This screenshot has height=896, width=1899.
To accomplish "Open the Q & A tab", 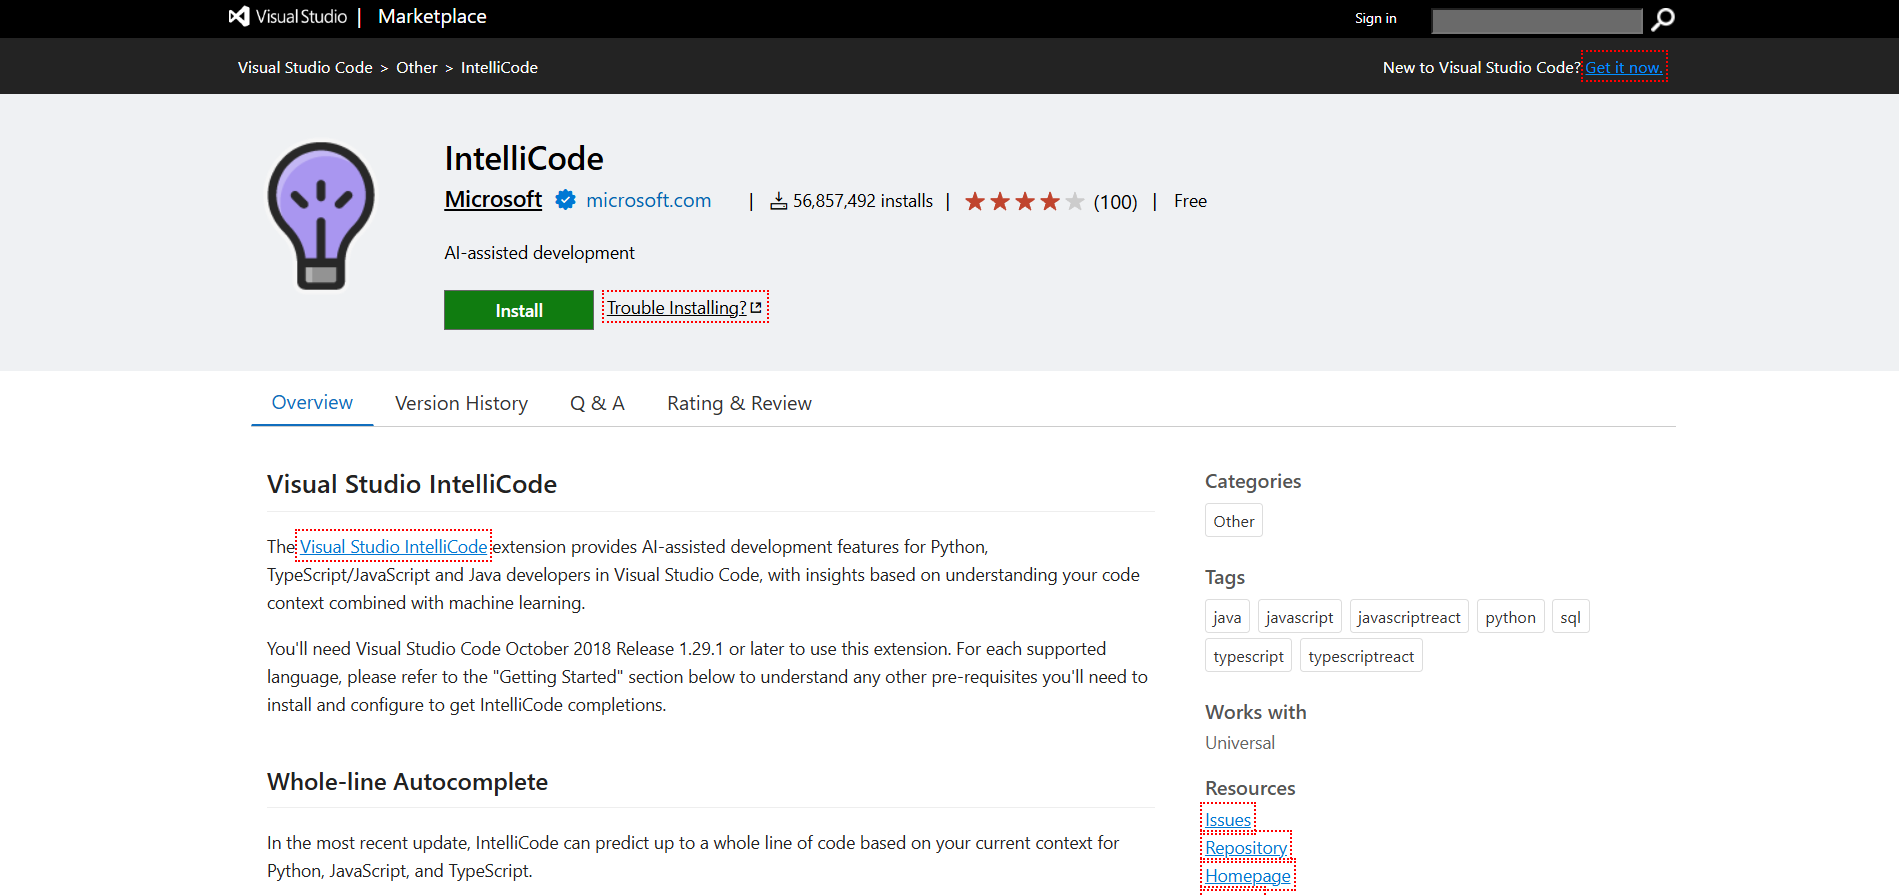I will (597, 403).
